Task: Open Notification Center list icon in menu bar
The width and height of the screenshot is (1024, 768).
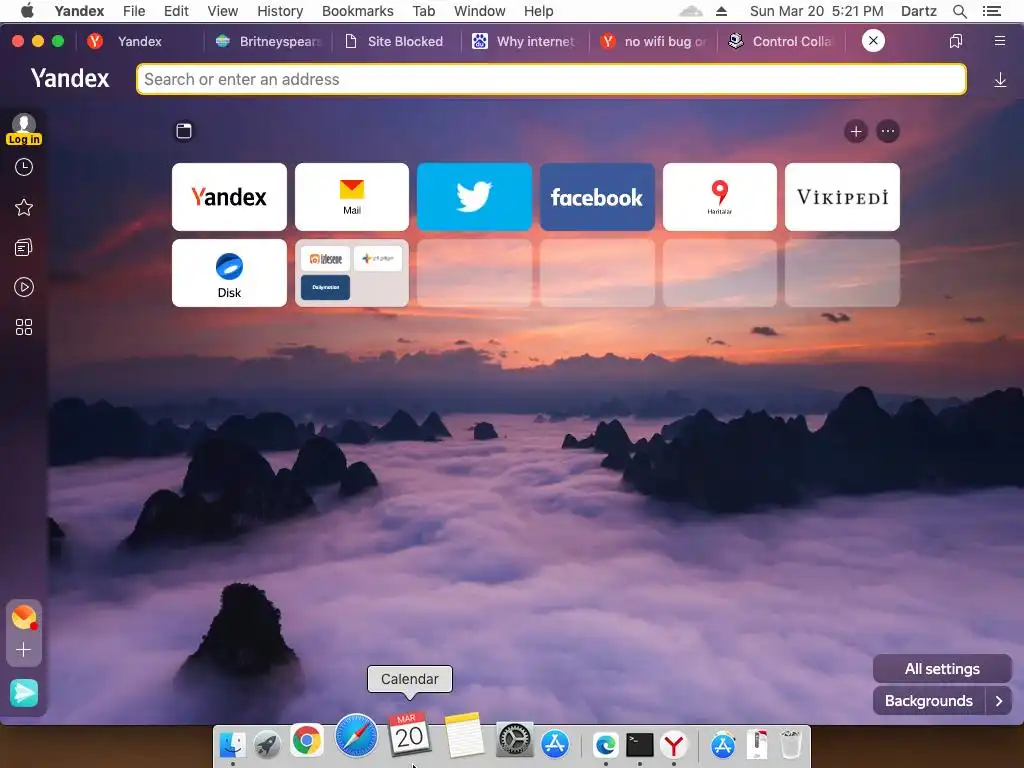Action: [x=991, y=11]
